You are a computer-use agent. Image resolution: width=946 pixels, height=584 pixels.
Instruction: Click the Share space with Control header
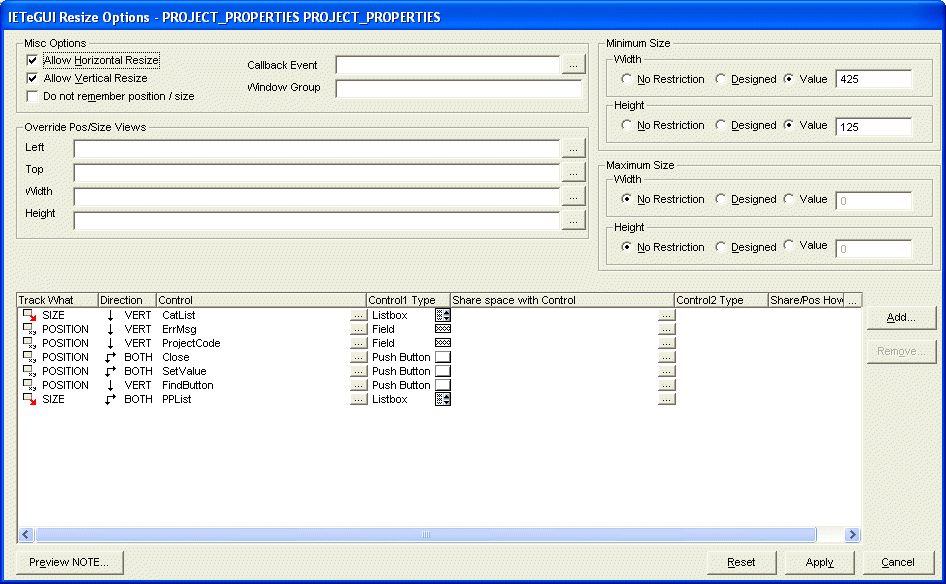tap(561, 300)
